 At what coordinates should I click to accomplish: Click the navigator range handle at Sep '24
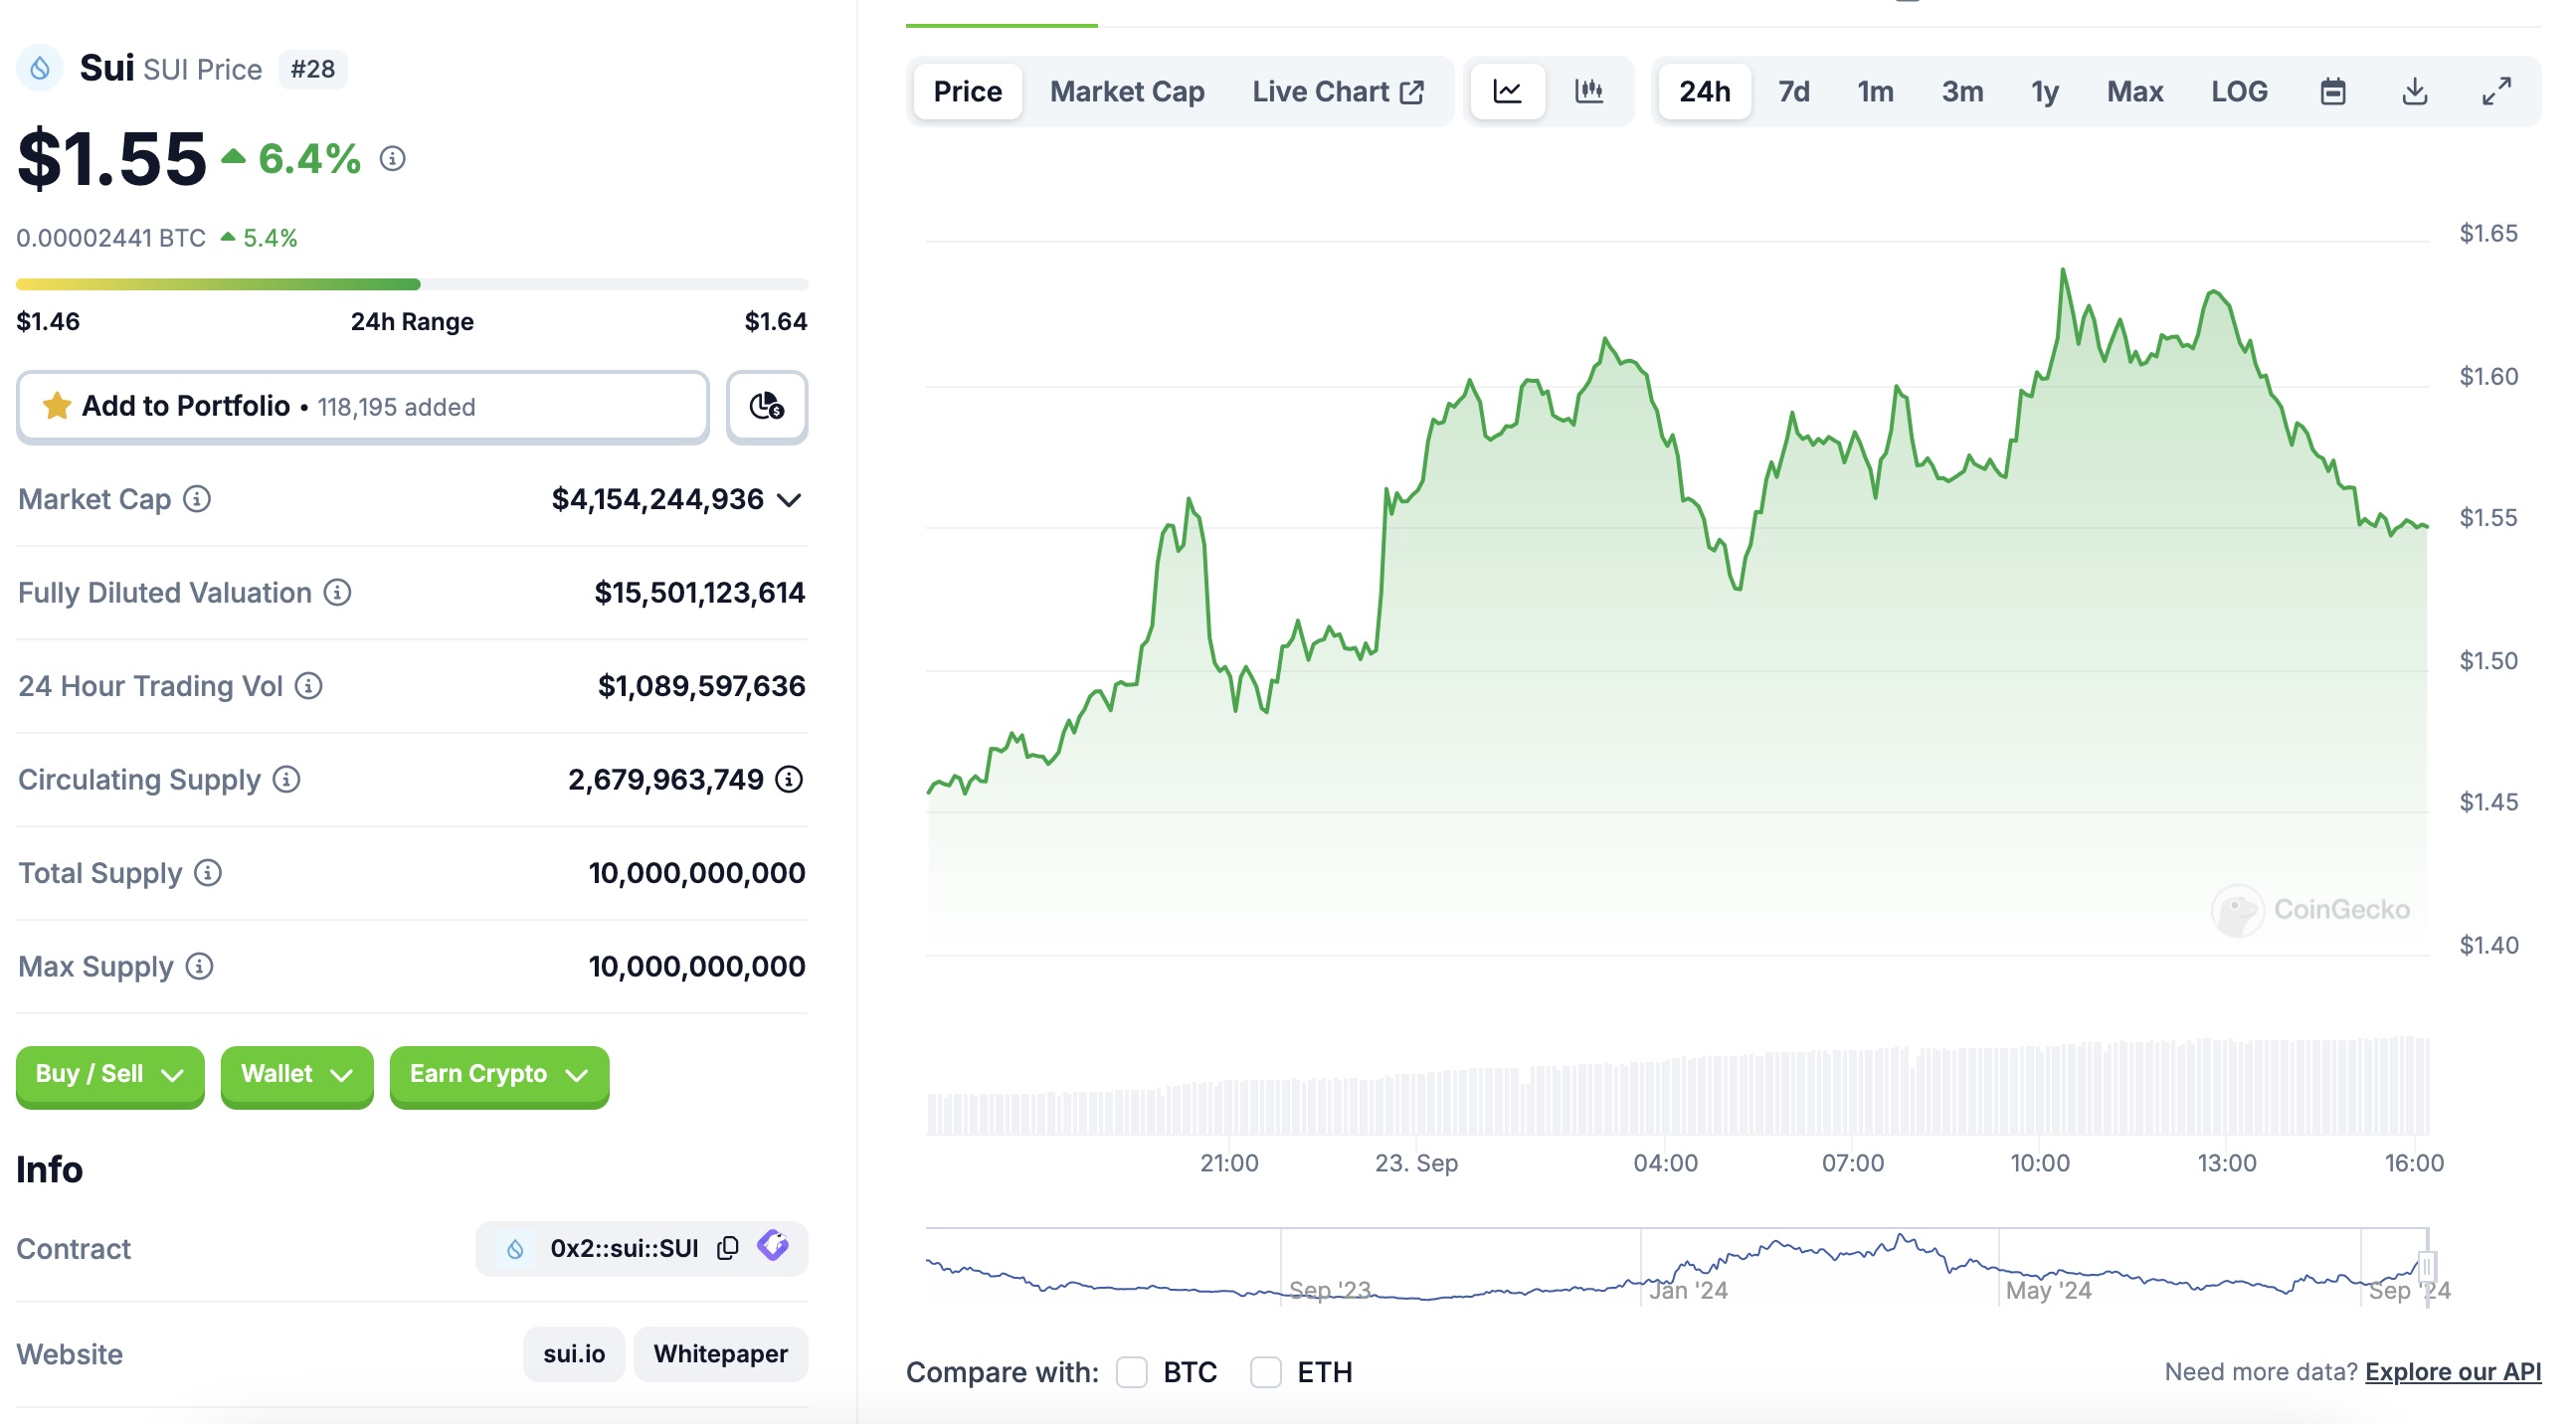(x=2426, y=1267)
